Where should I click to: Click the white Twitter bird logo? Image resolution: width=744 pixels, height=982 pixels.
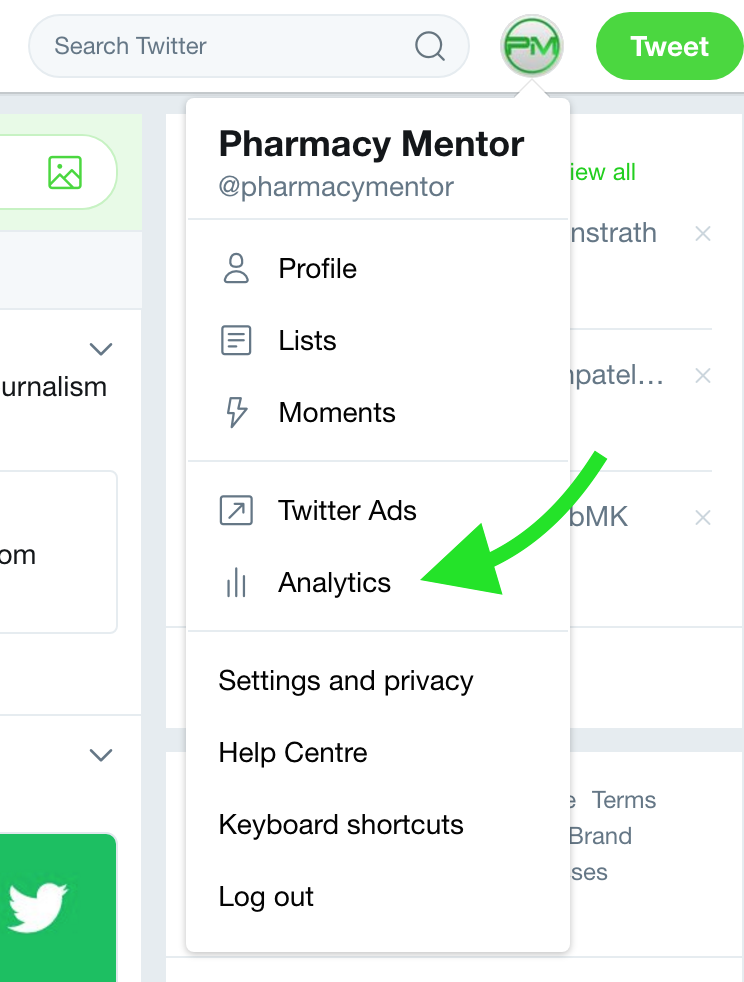[x=38, y=906]
